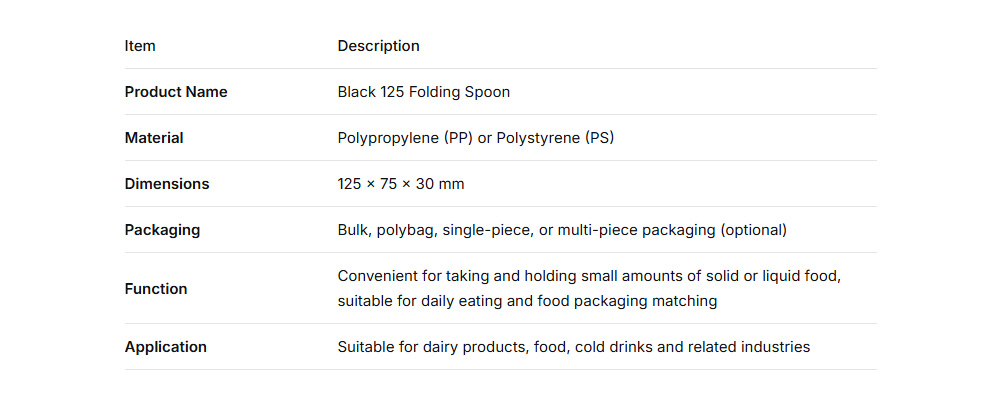Select the Function row label
This screenshot has height=413, width=1000.
tap(156, 289)
